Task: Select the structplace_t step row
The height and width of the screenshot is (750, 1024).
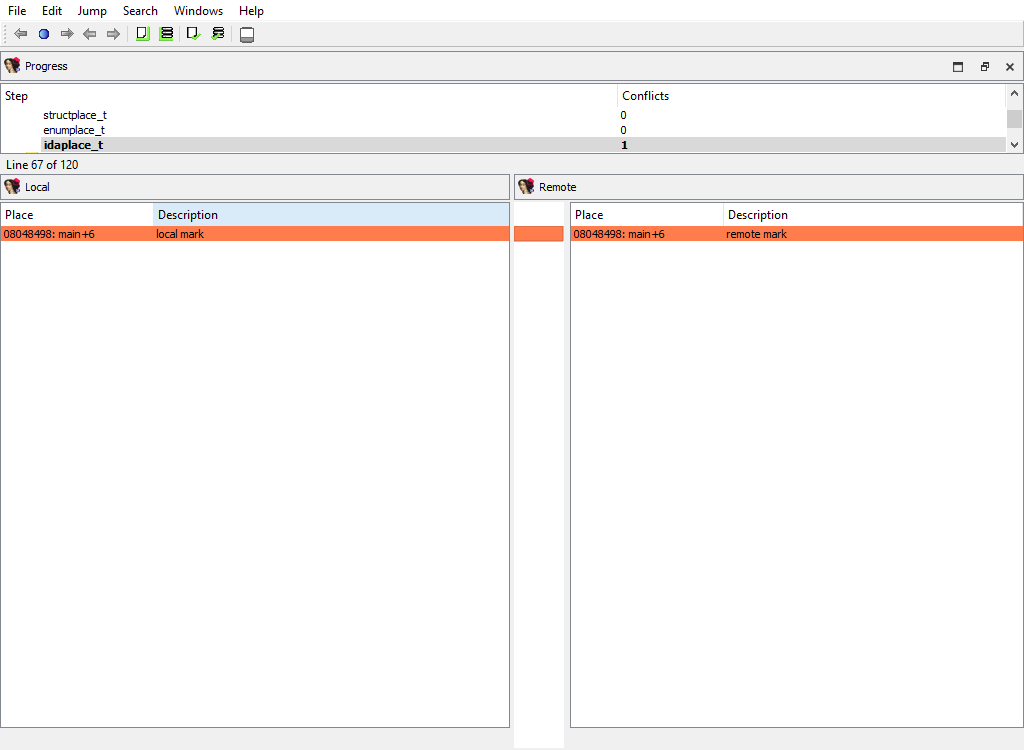Action: pyautogui.click(x=75, y=115)
